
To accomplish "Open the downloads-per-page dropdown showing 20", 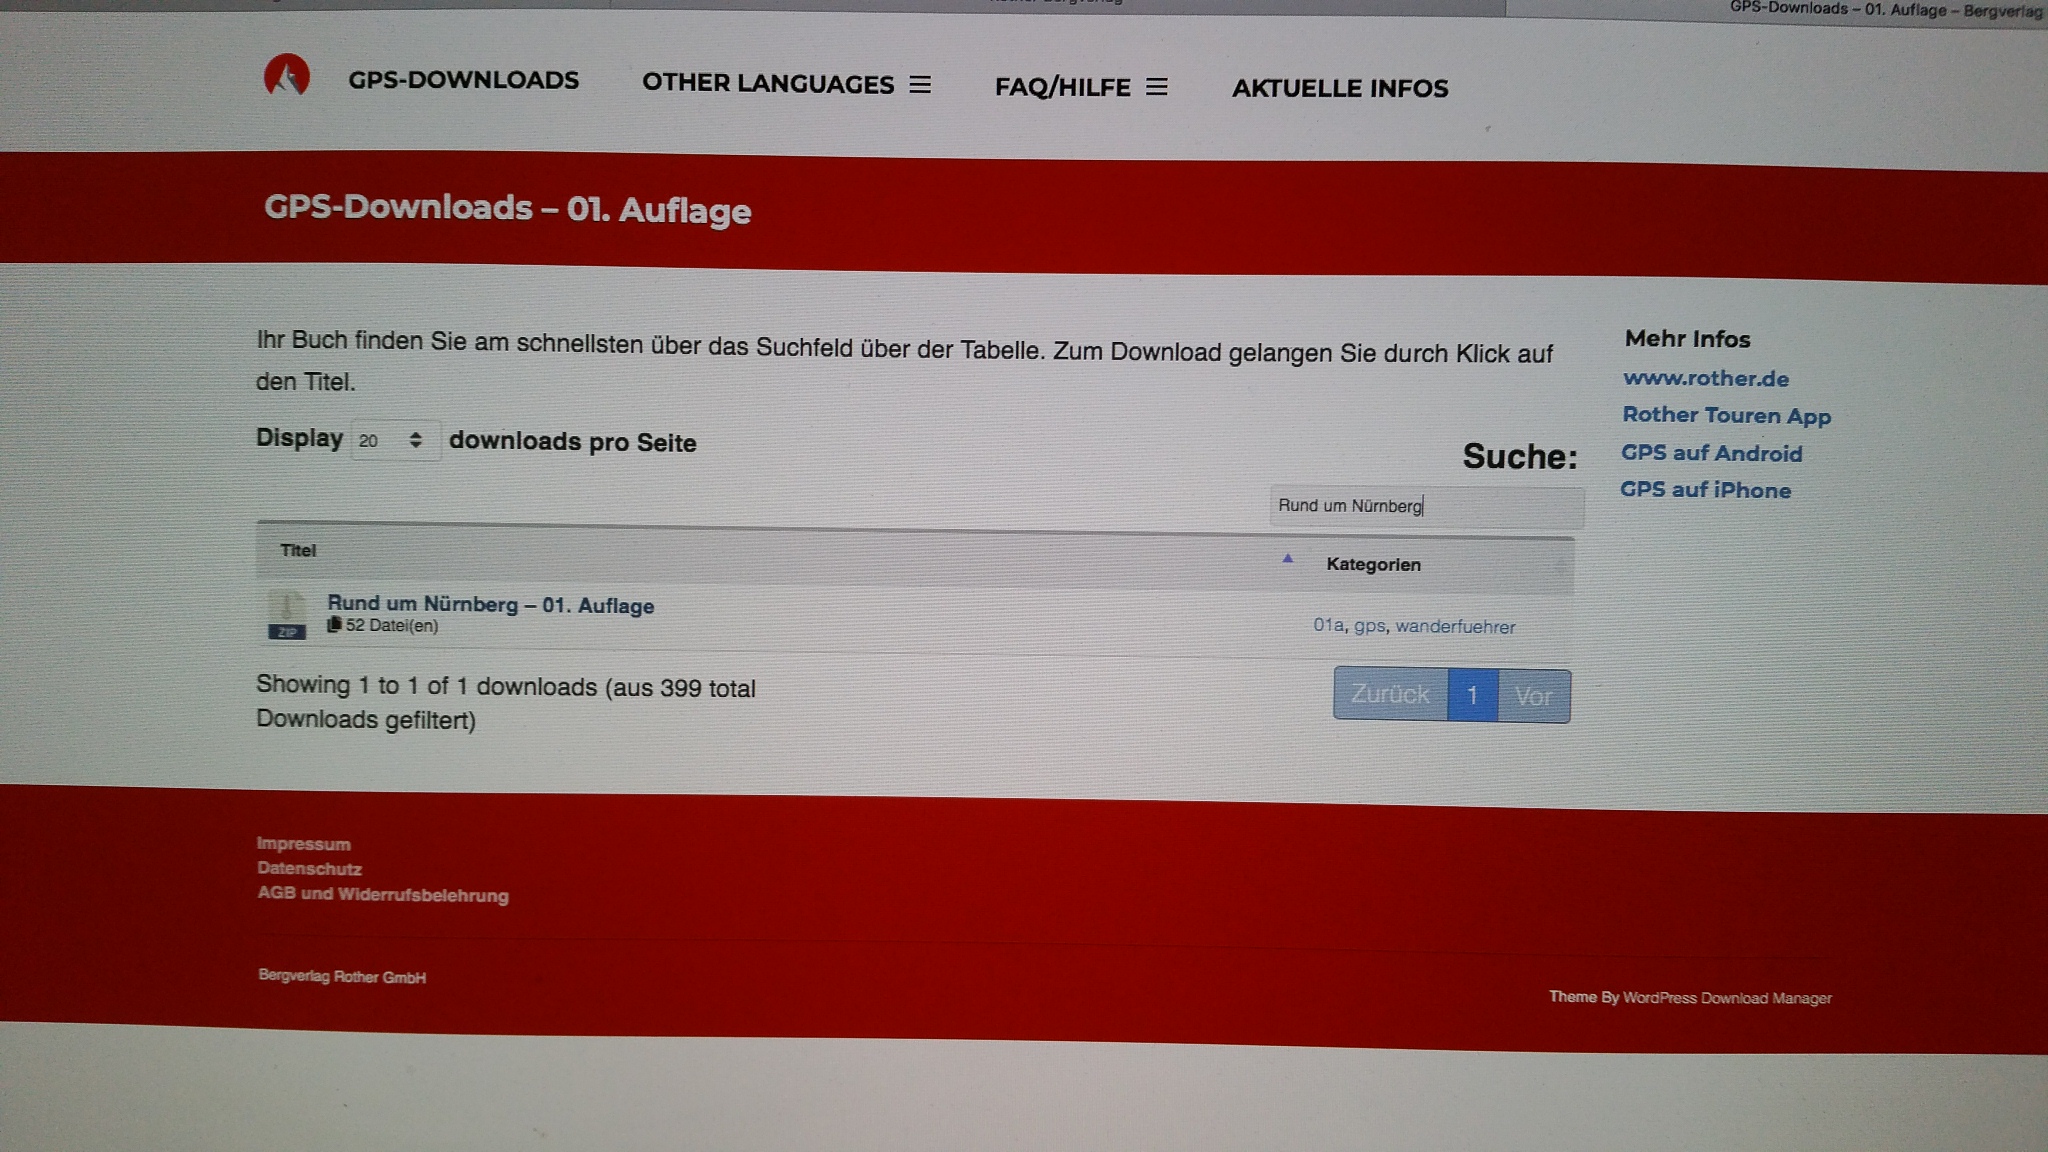I will click(x=395, y=441).
